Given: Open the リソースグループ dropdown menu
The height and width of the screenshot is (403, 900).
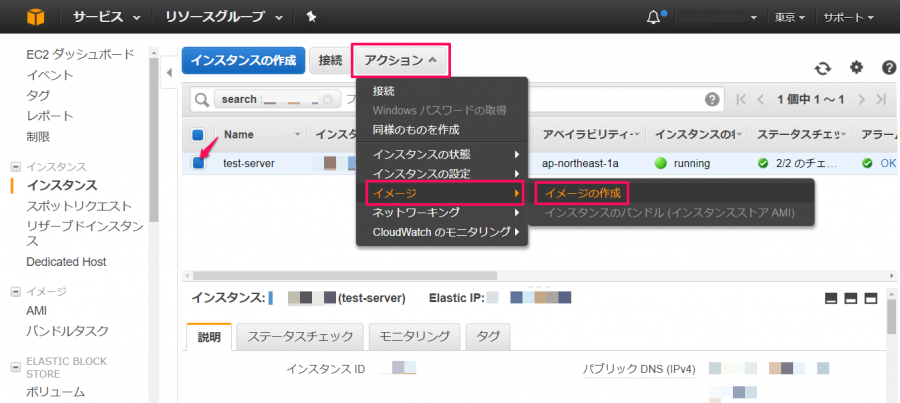Looking at the screenshot, I should click(224, 17).
